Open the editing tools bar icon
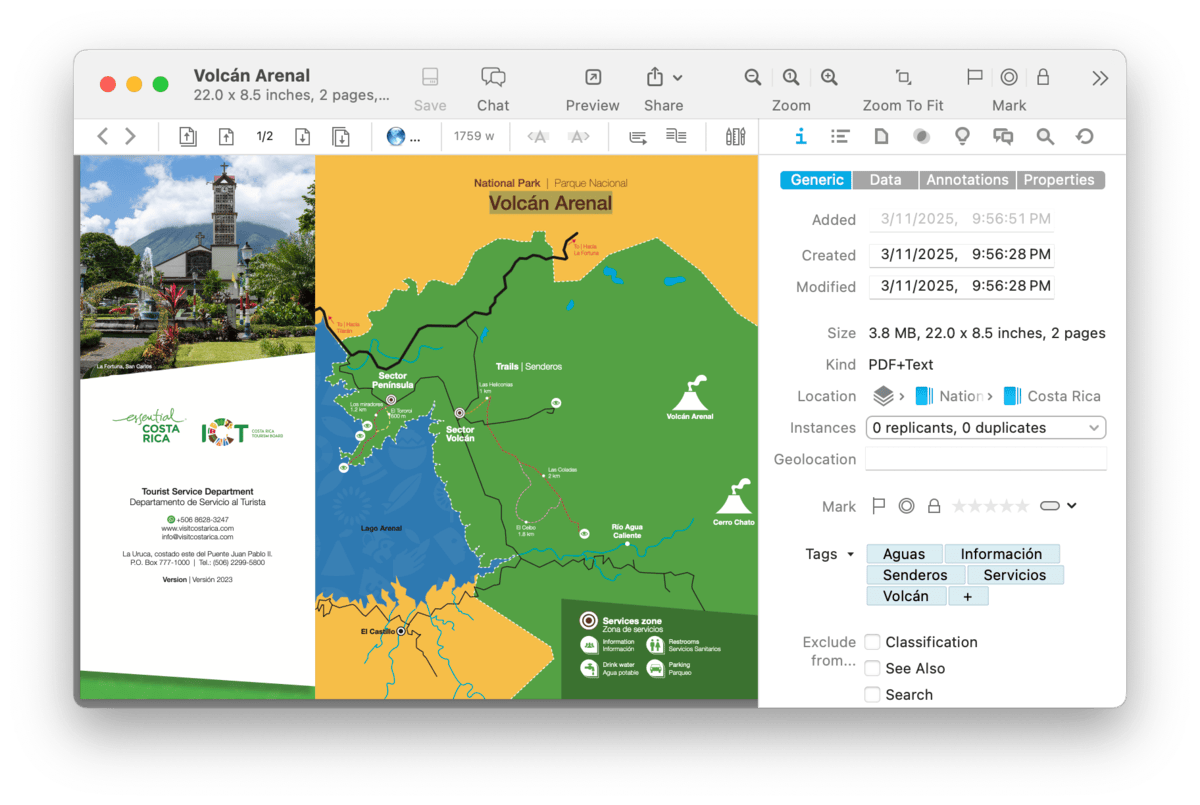The height and width of the screenshot is (805, 1200). pos(735,137)
